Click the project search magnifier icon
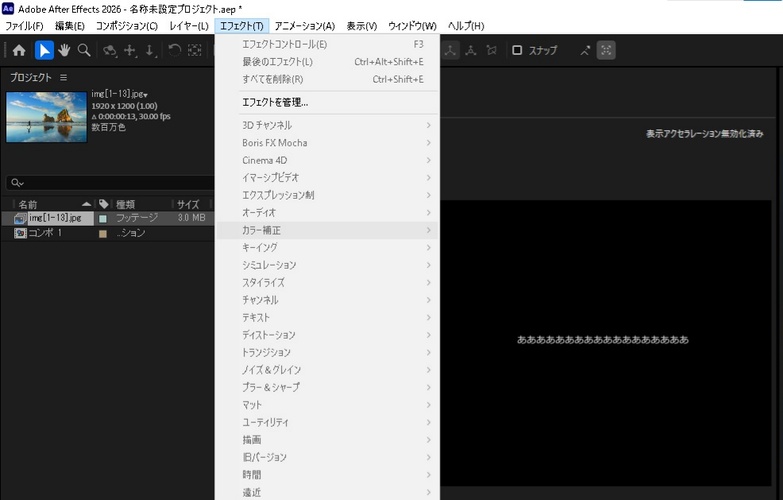Screen dimensions: 783x500 tap(17, 183)
